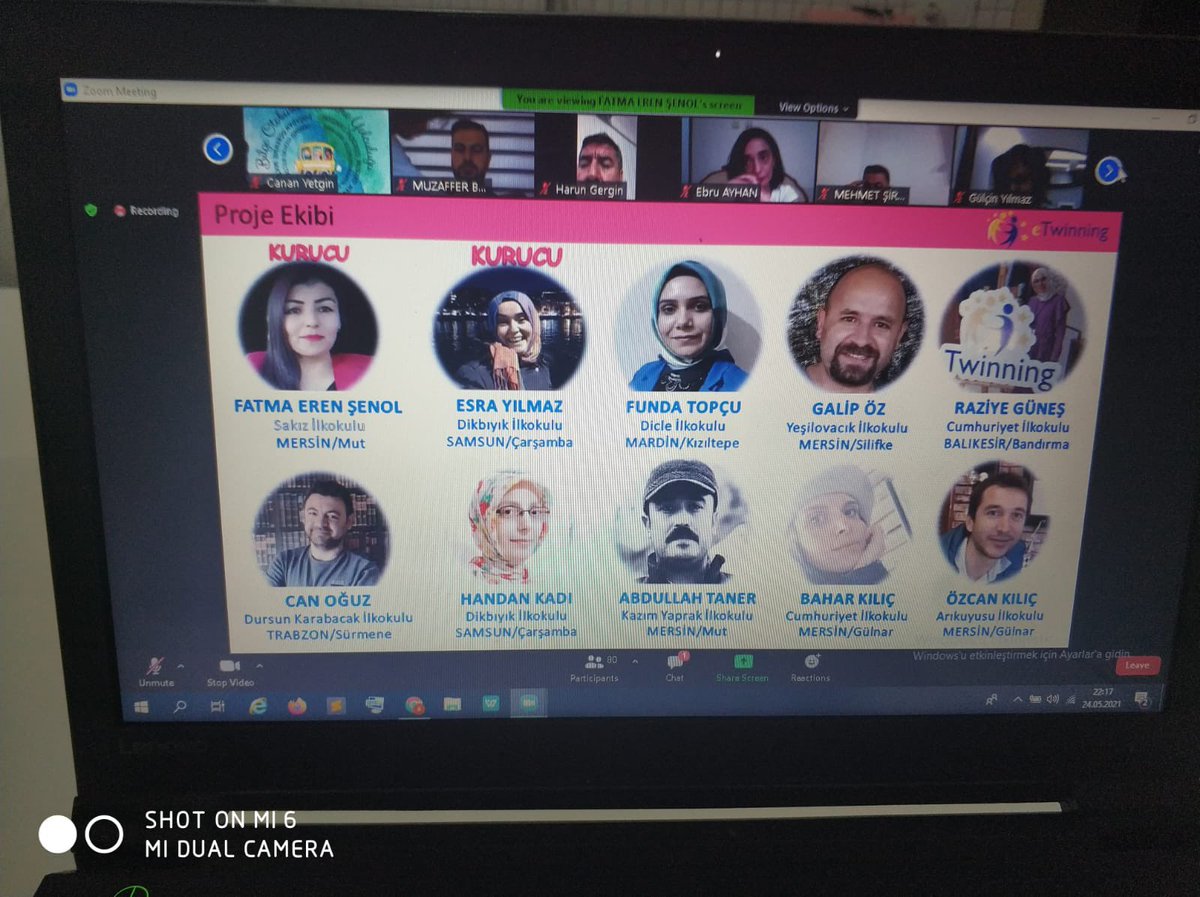The image size is (1200, 897).
Task: Open the volume control in system tray
Action: [x=1052, y=699]
